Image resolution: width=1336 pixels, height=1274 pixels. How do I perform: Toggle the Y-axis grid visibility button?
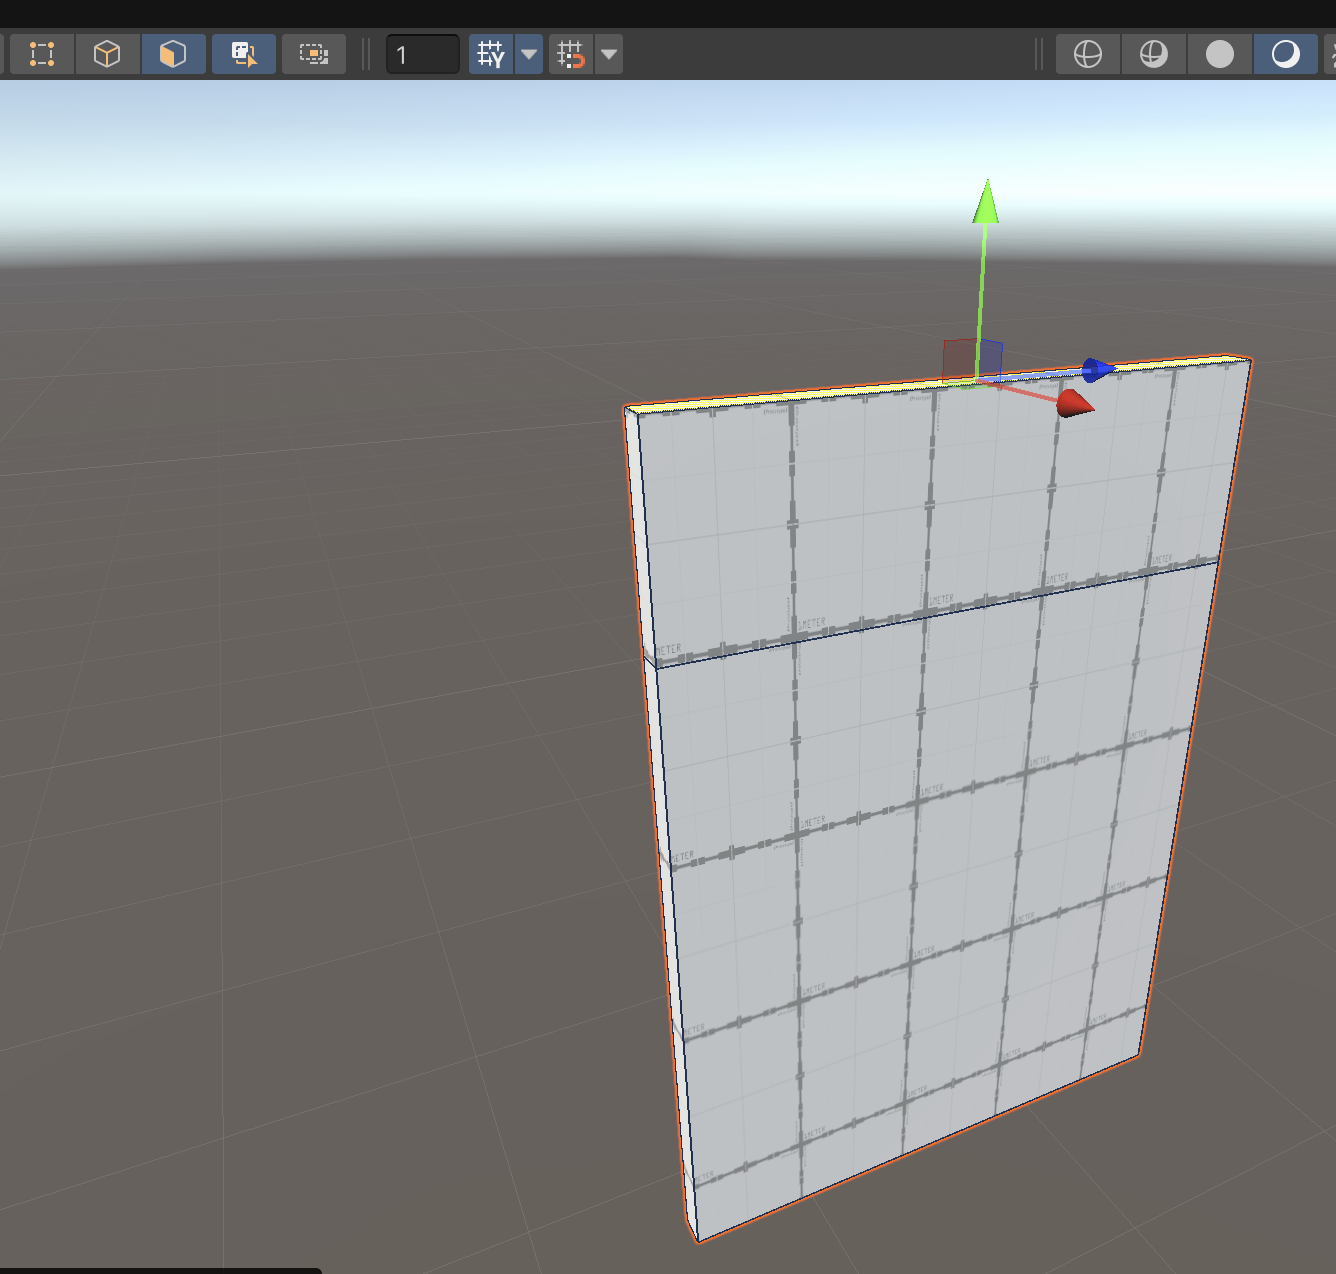[x=491, y=54]
